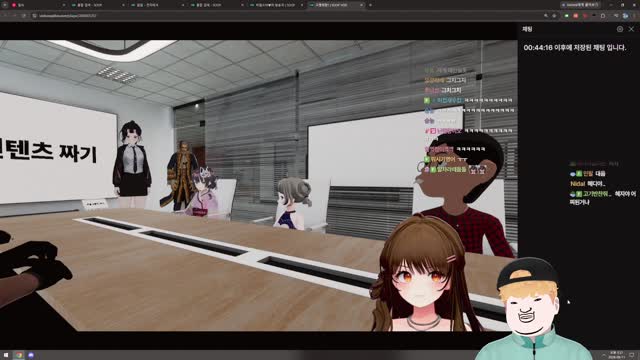Bookmark this page with star icon
Screen dimensions: 640x360
[x=554, y=16]
